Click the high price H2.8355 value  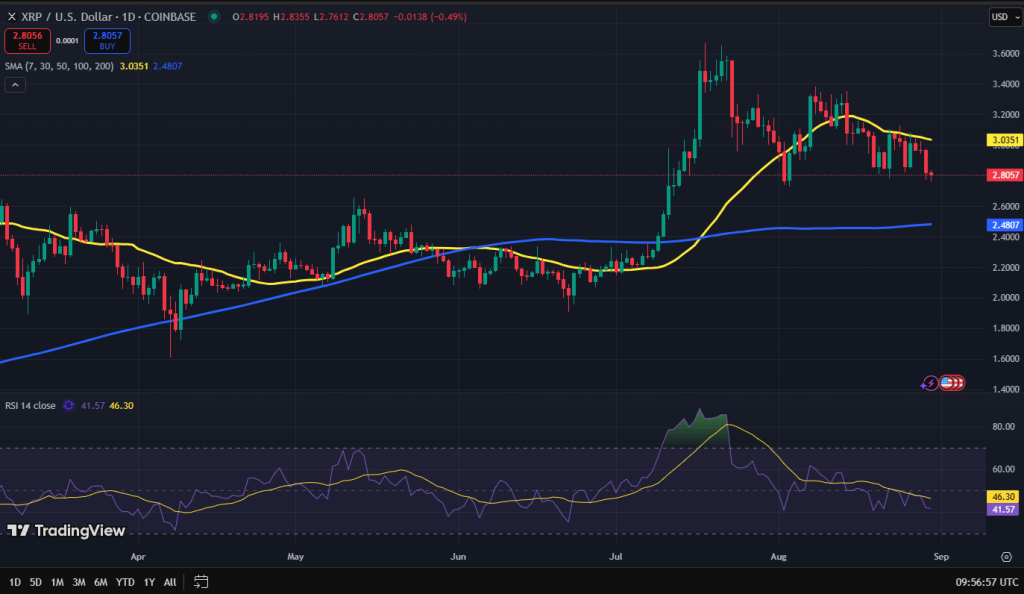click(x=291, y=17)
